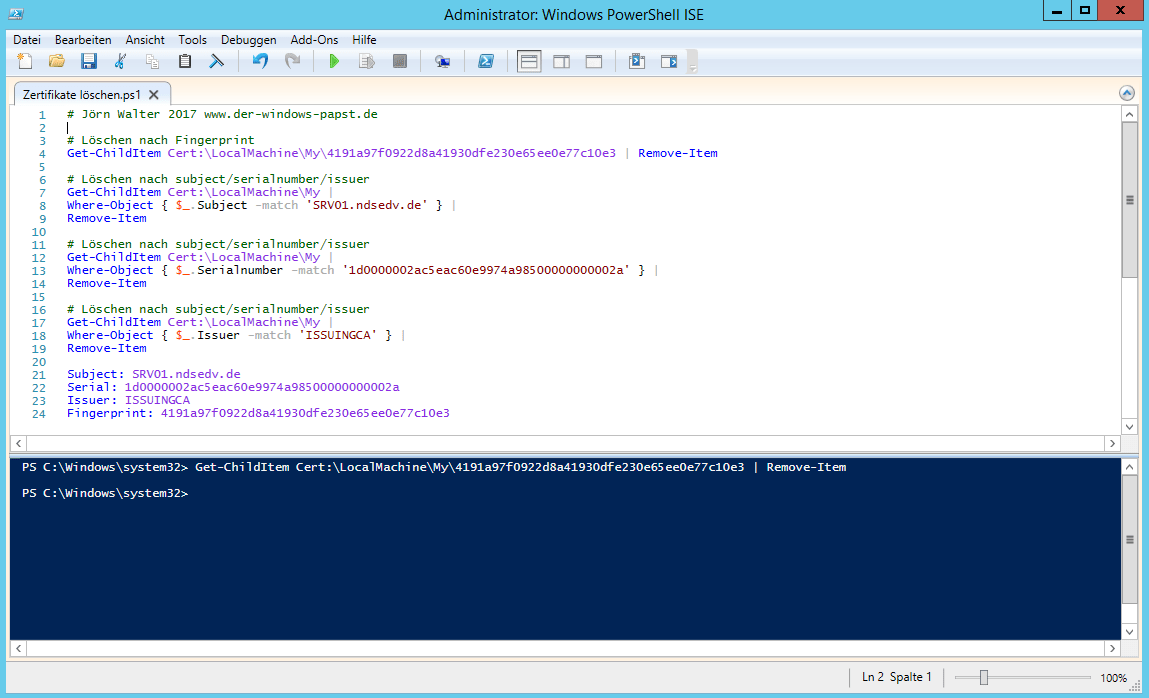Collapse the script pane with the top-right chevron

coord(1127,92)
